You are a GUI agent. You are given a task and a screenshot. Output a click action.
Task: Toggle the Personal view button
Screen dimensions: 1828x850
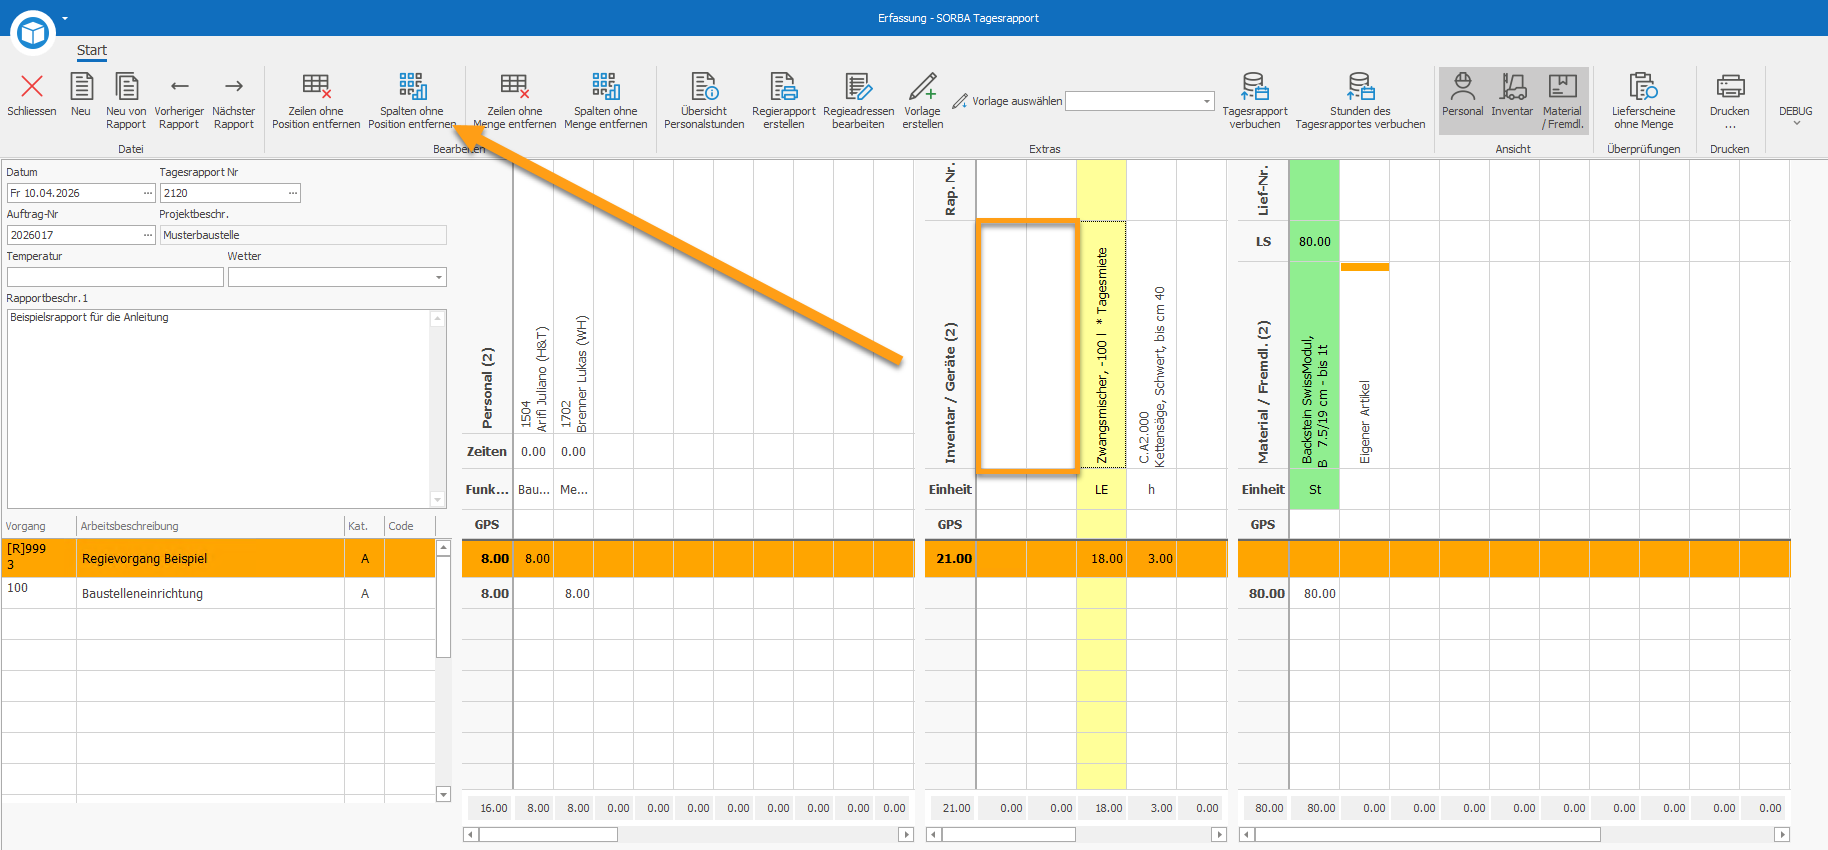click(1462, 99)
